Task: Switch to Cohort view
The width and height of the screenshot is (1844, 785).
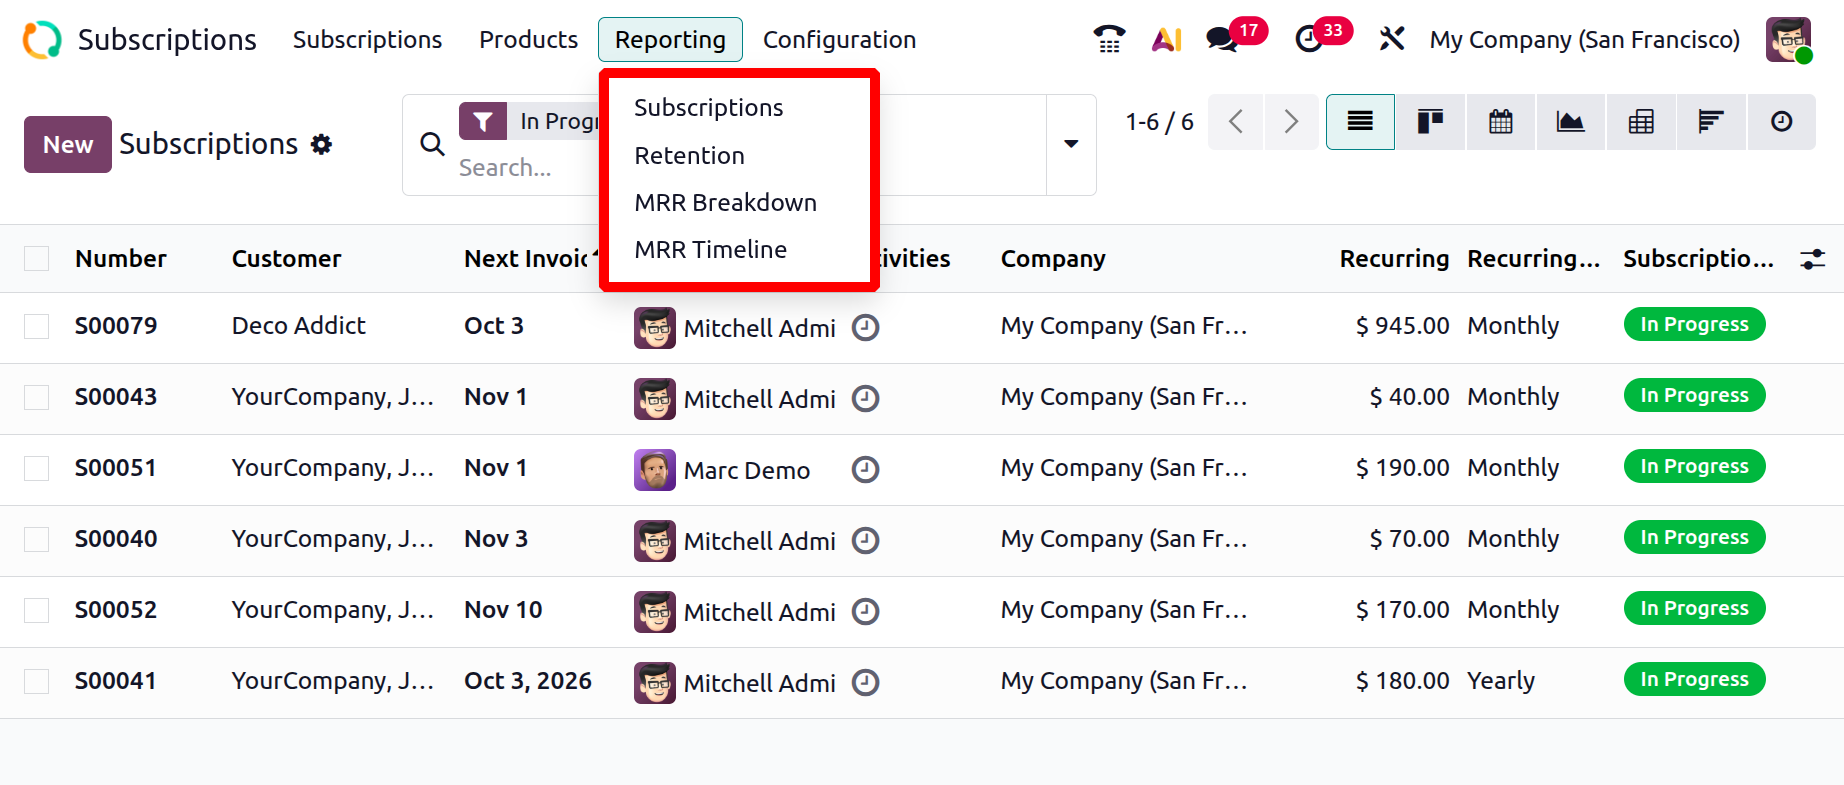Action: (x=1711, y=122)
